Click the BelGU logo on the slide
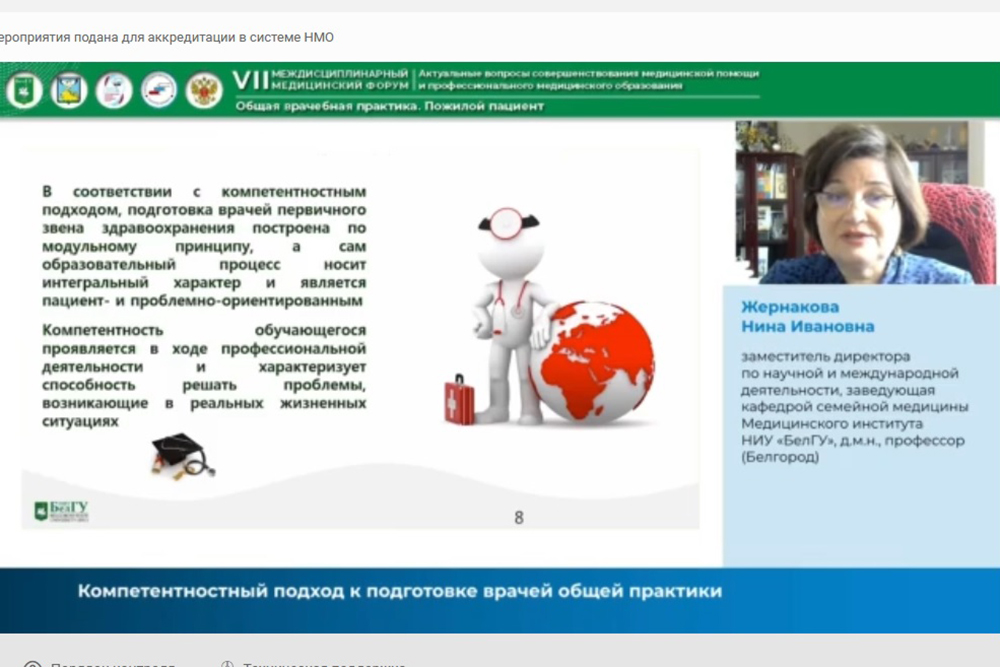 (62, 512)
